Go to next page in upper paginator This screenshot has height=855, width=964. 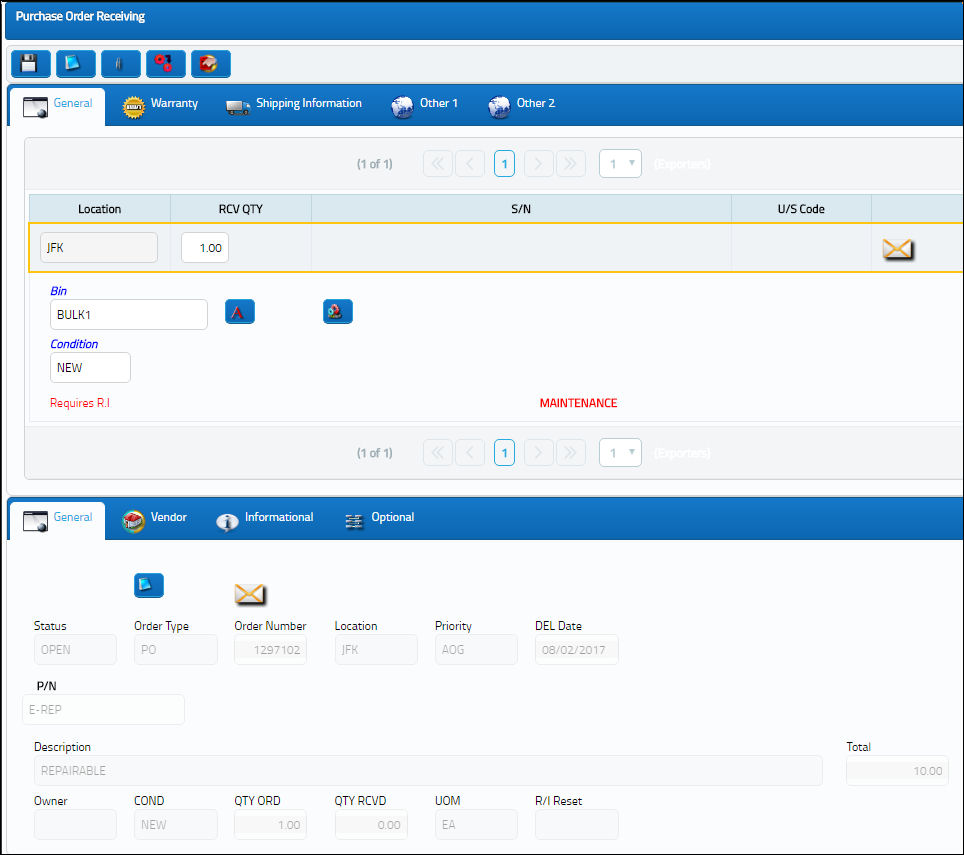coord(539,164)
